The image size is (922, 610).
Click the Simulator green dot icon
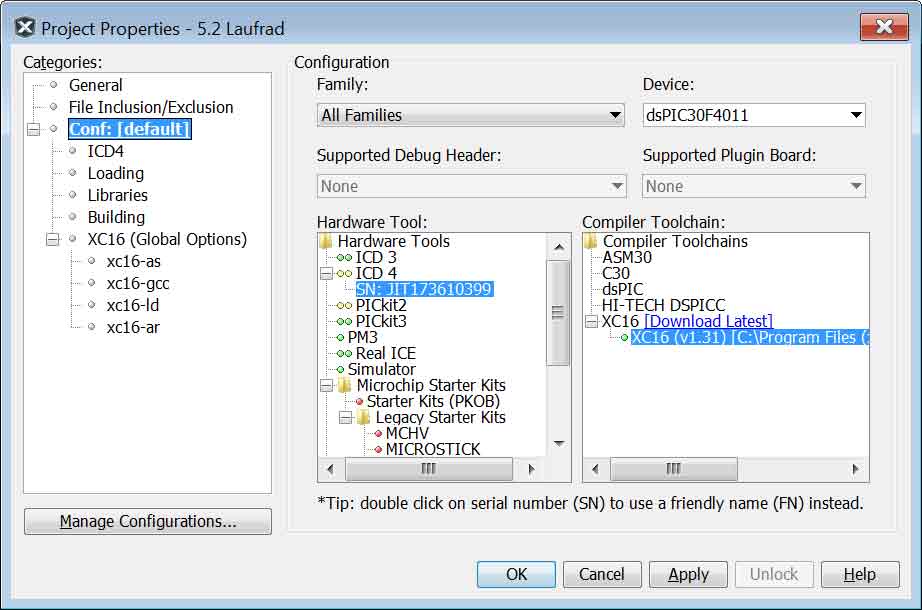[x=340, y=369]
